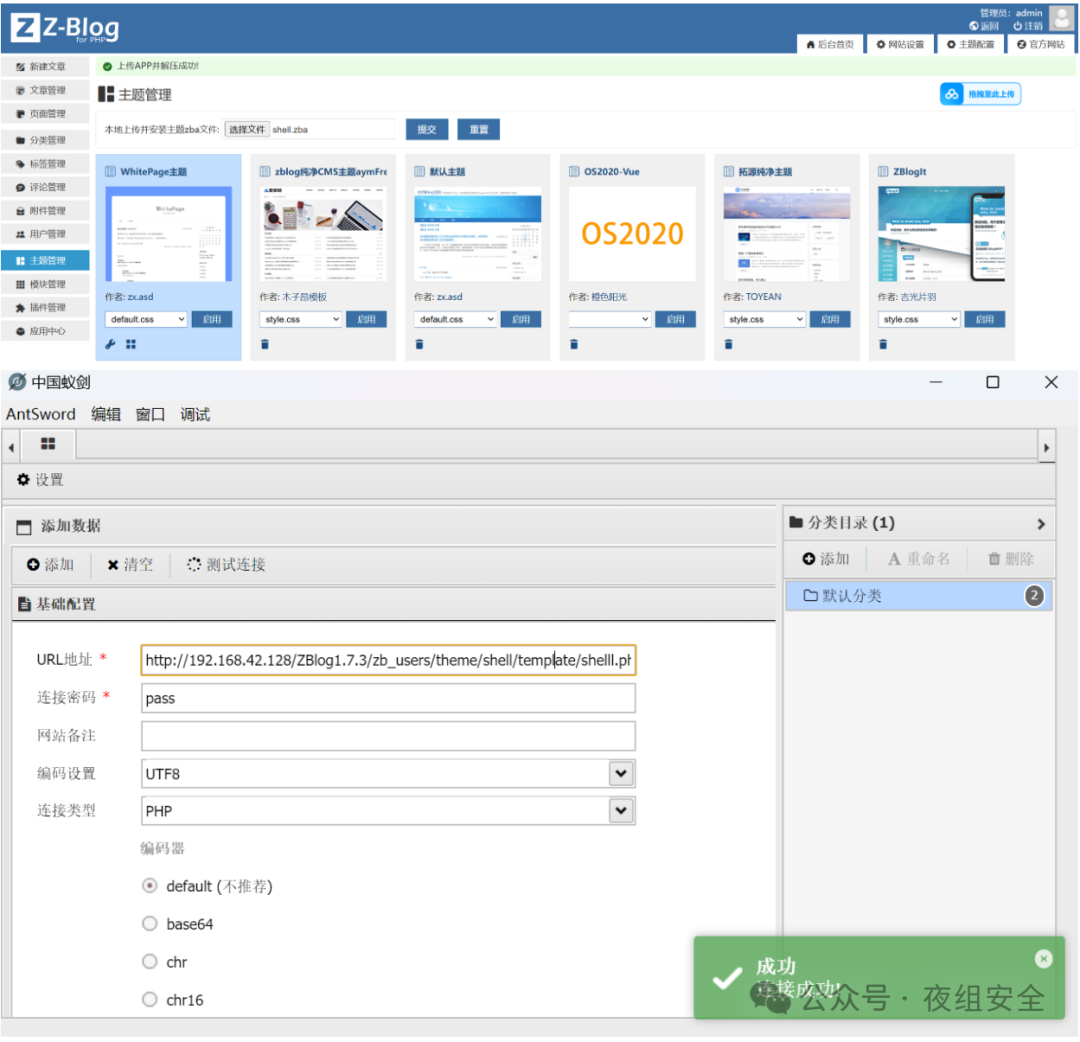
Task: Open 评论管理 in Z-Blog sidebar
Action: [x=45, y=187]
